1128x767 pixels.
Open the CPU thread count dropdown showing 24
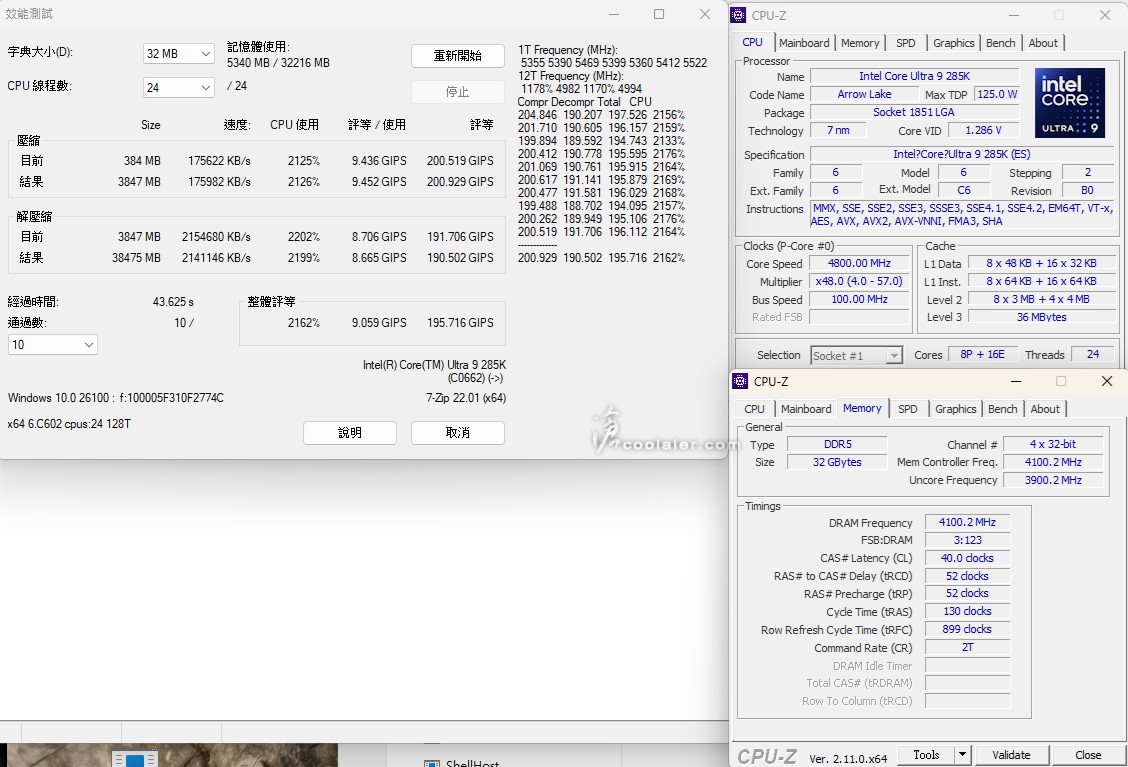tap(178, 87)
